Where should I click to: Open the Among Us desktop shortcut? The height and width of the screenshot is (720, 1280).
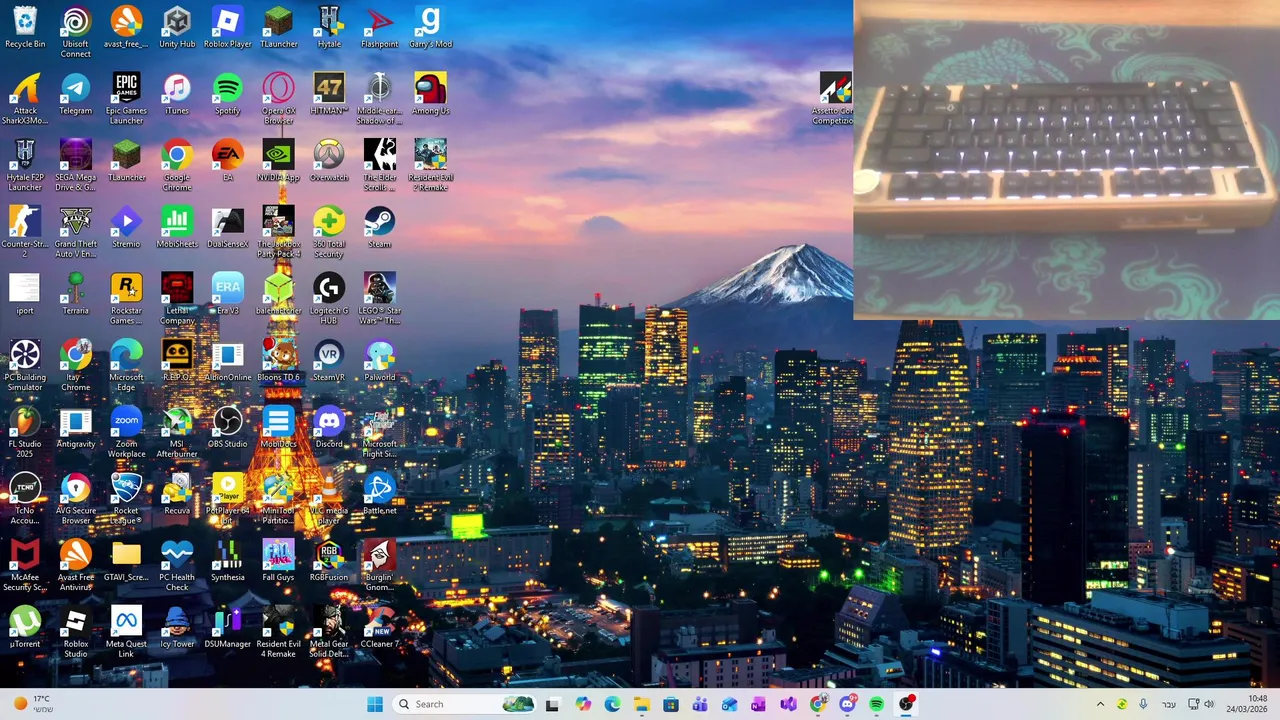point(430,95)
